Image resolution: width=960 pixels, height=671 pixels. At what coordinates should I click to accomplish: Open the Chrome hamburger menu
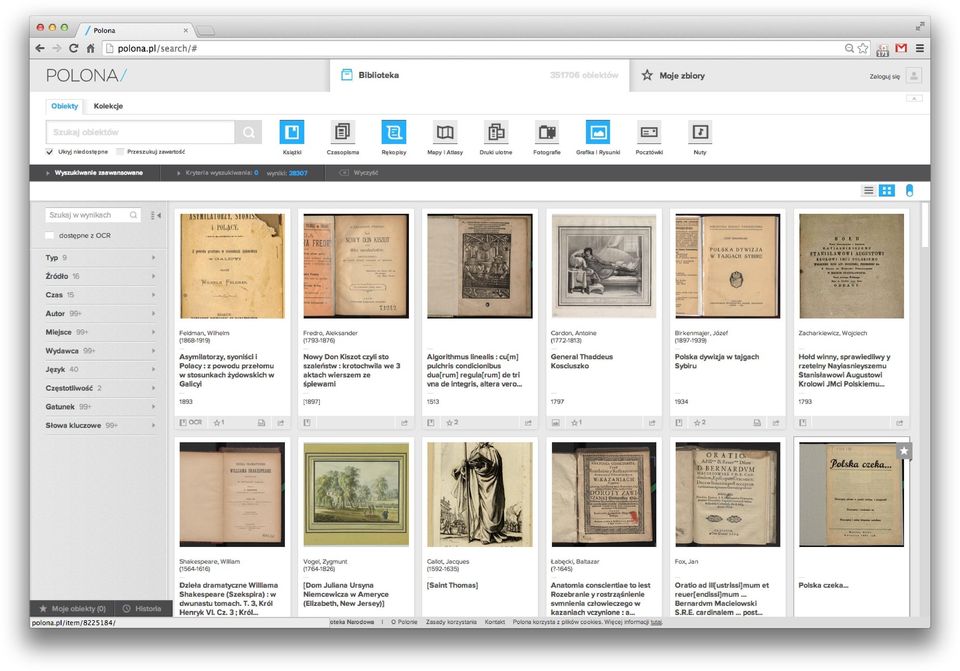(x=920, y=48)
